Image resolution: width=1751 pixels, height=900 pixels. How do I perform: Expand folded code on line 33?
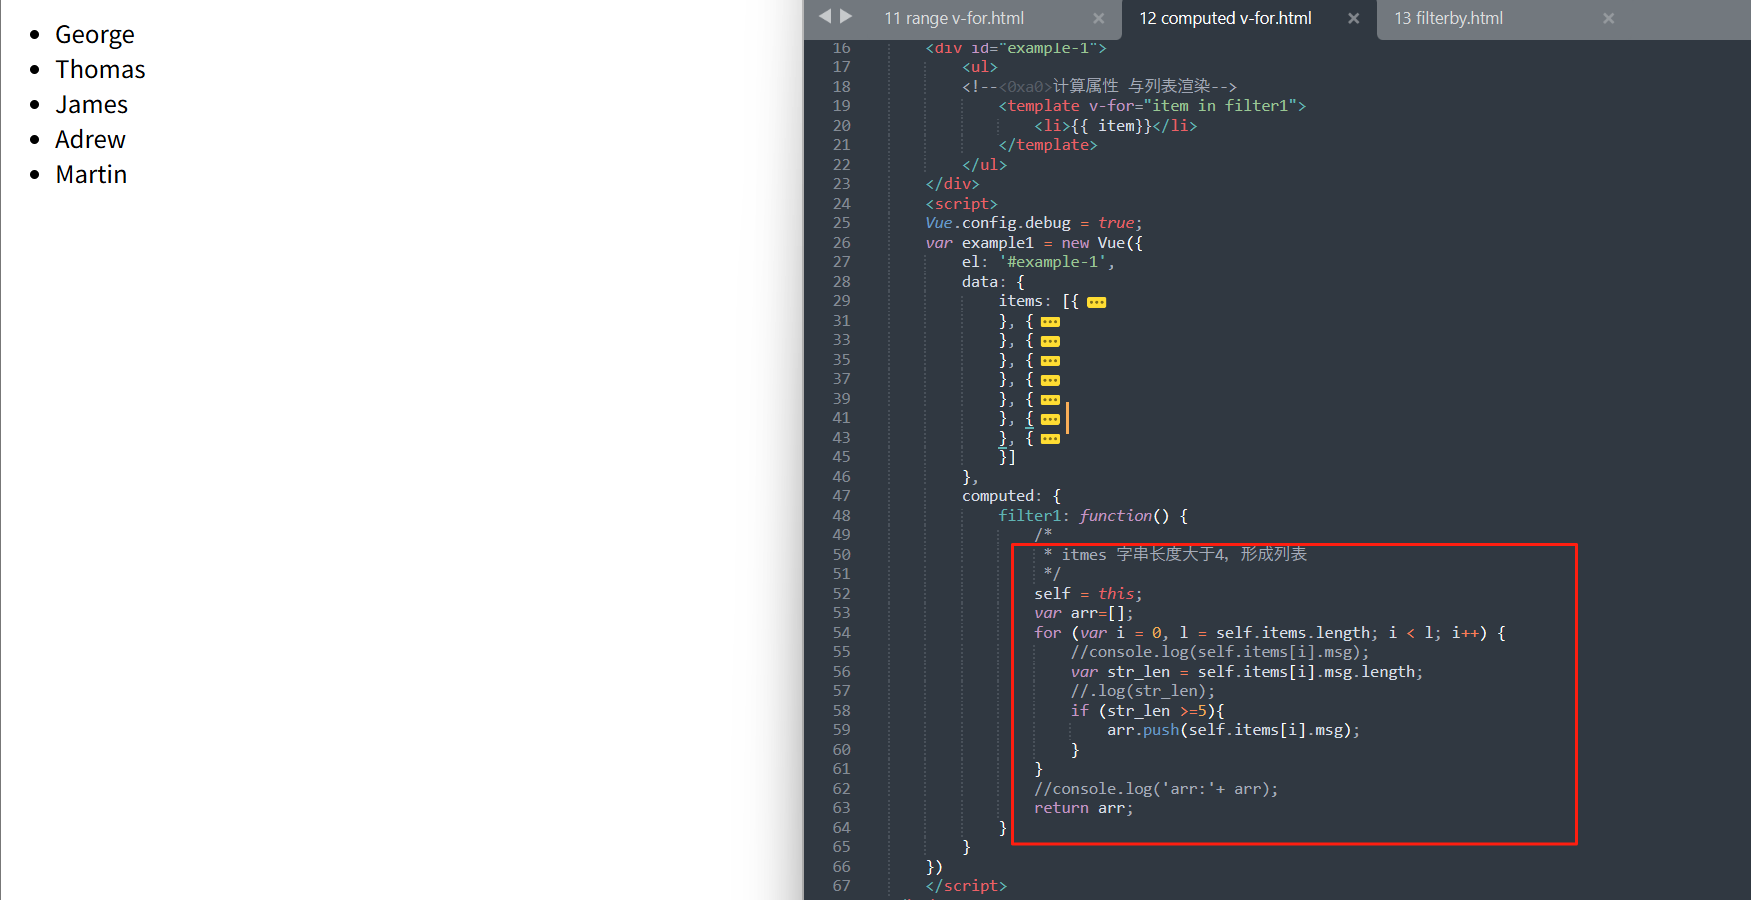pos(1050,341)
